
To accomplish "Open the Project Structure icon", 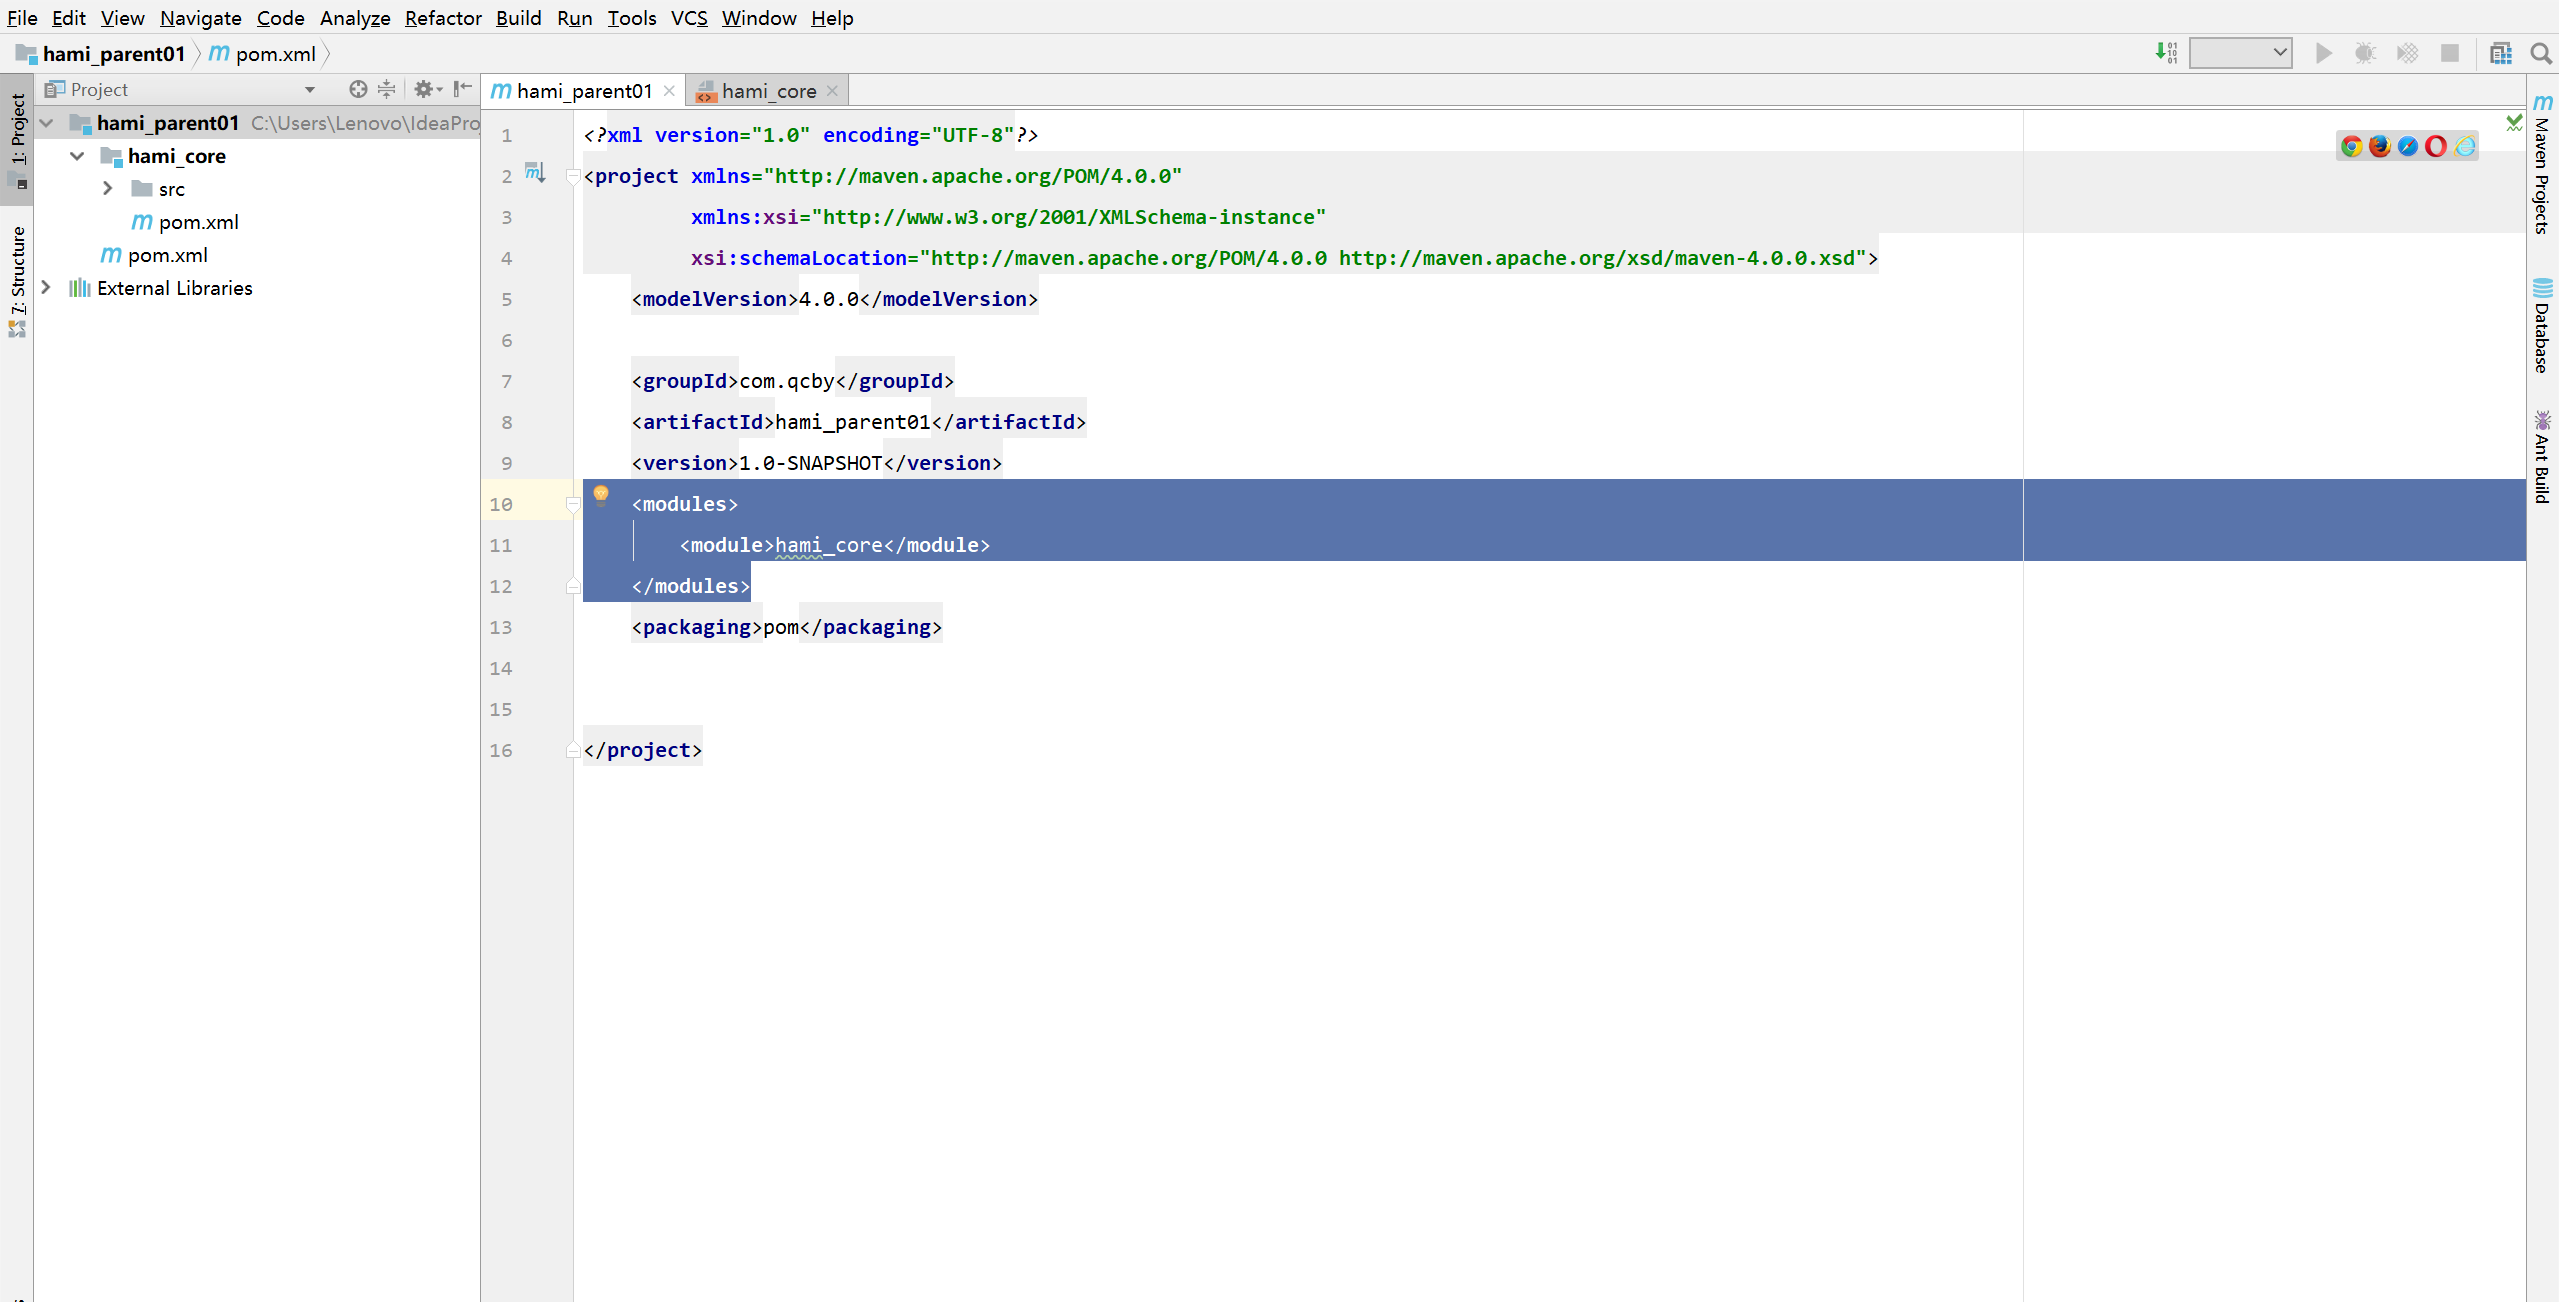I will coord(2500,53).
